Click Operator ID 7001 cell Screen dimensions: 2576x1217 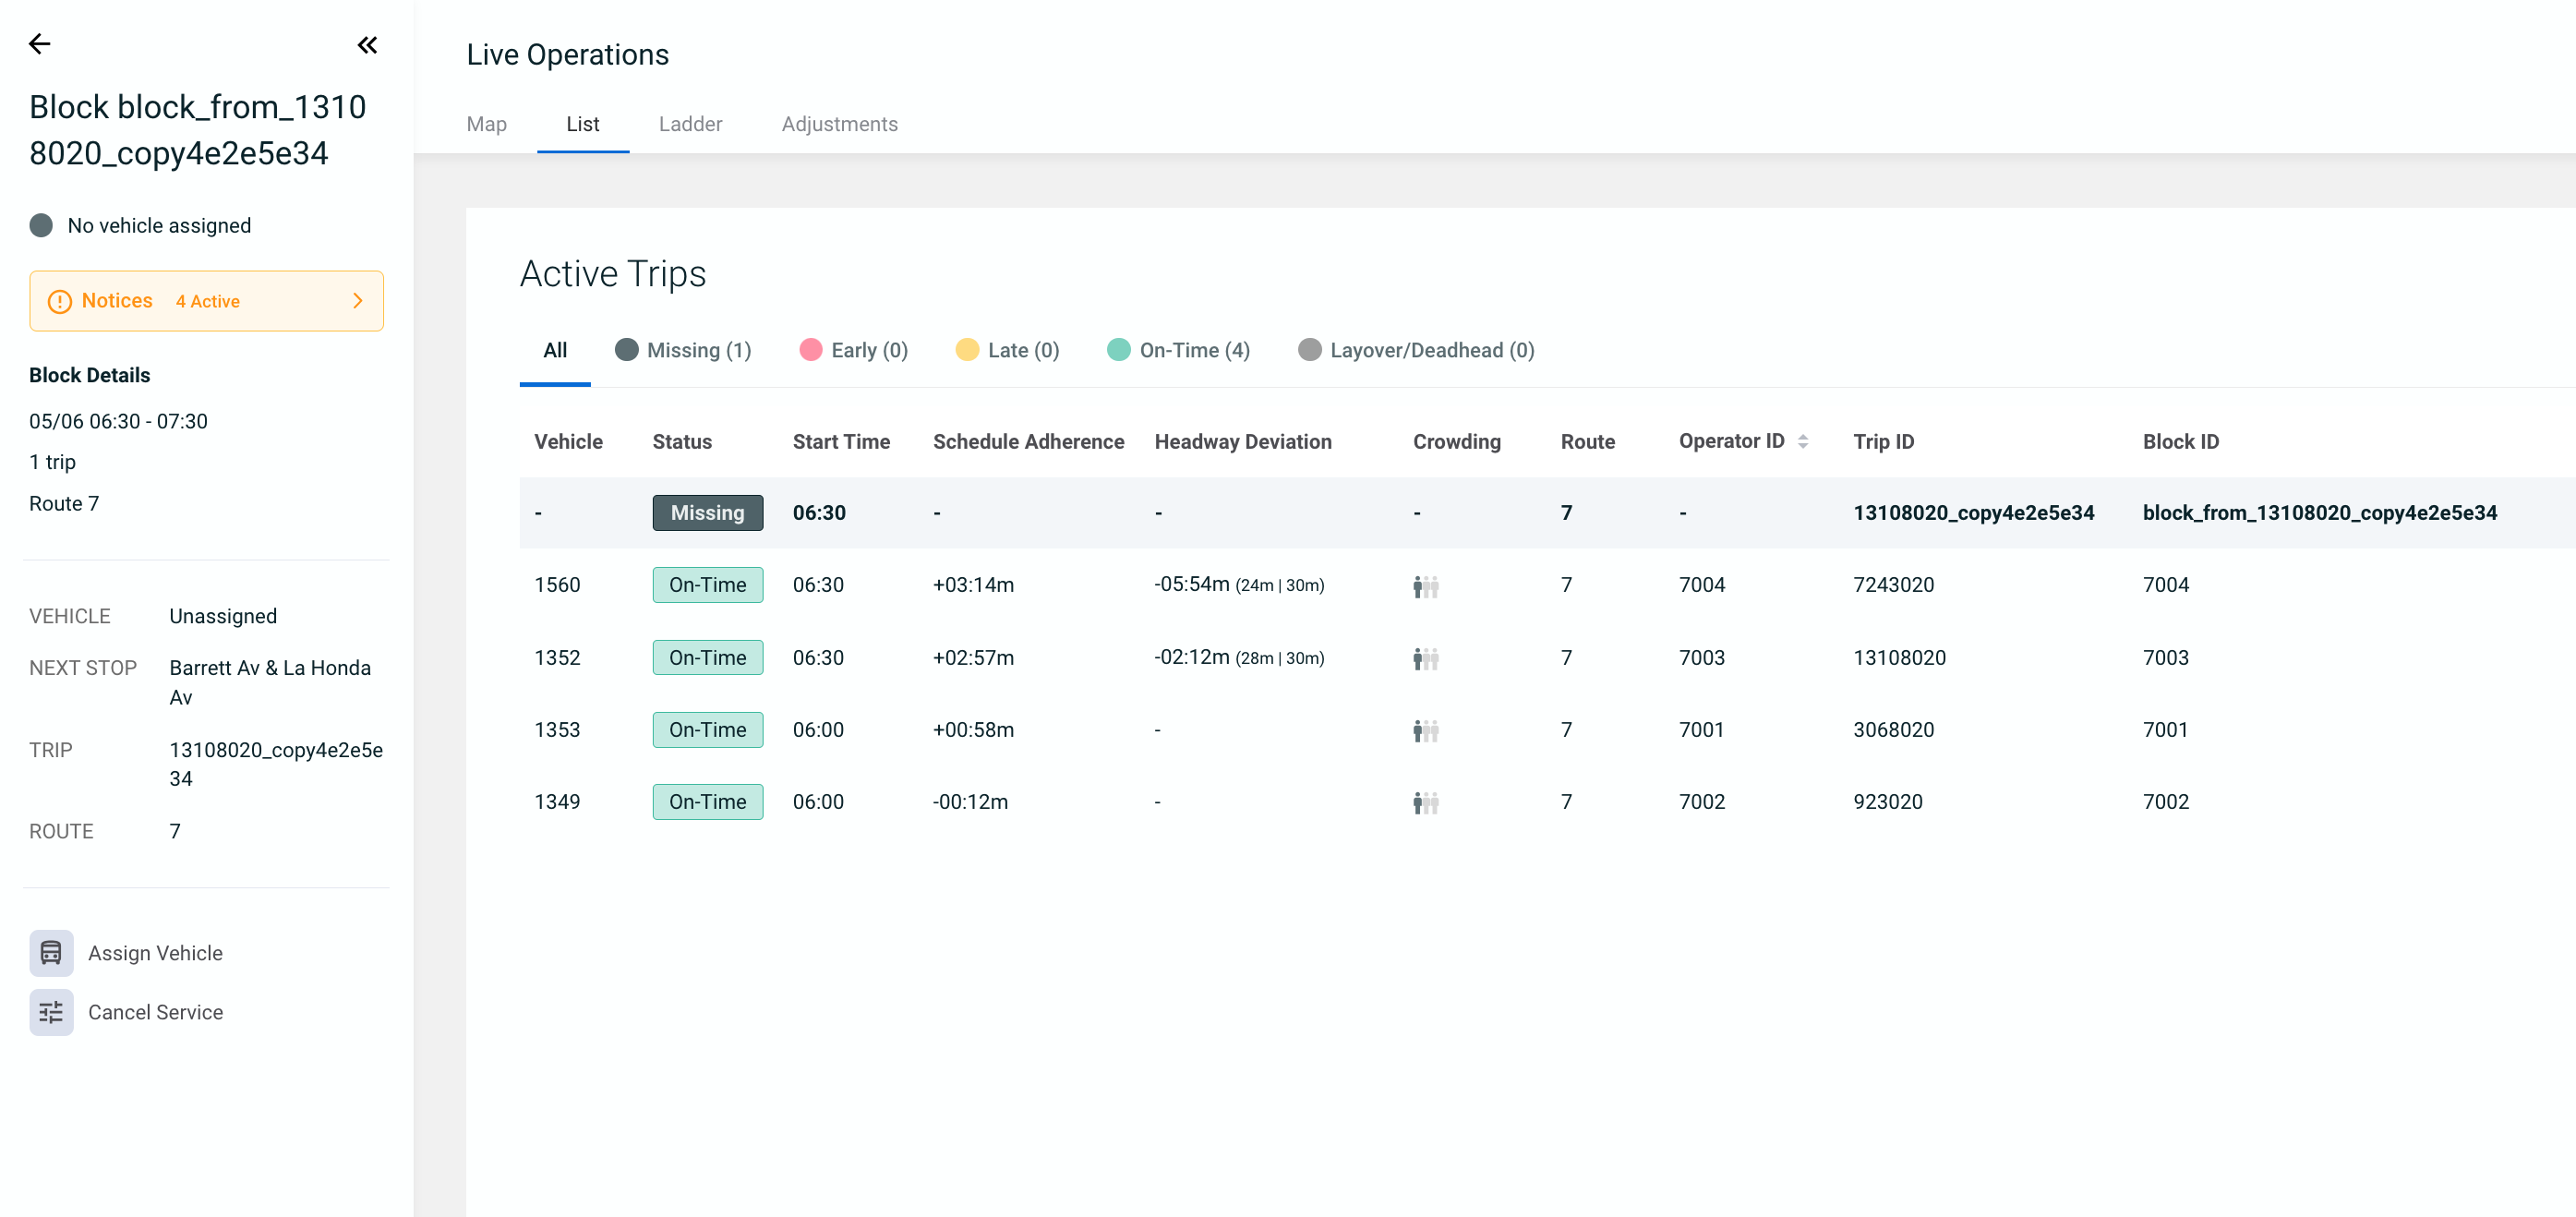tap(1702, 730)
